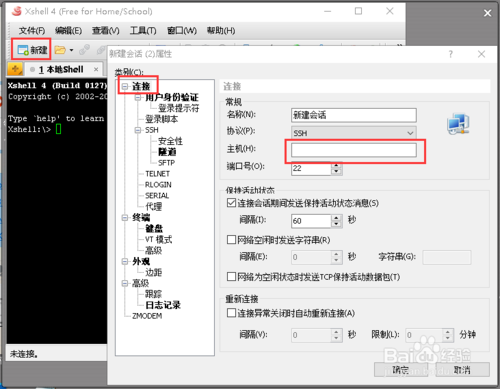Close the 本地Shell tab
The image size is (500, 389).
(96, 69)
